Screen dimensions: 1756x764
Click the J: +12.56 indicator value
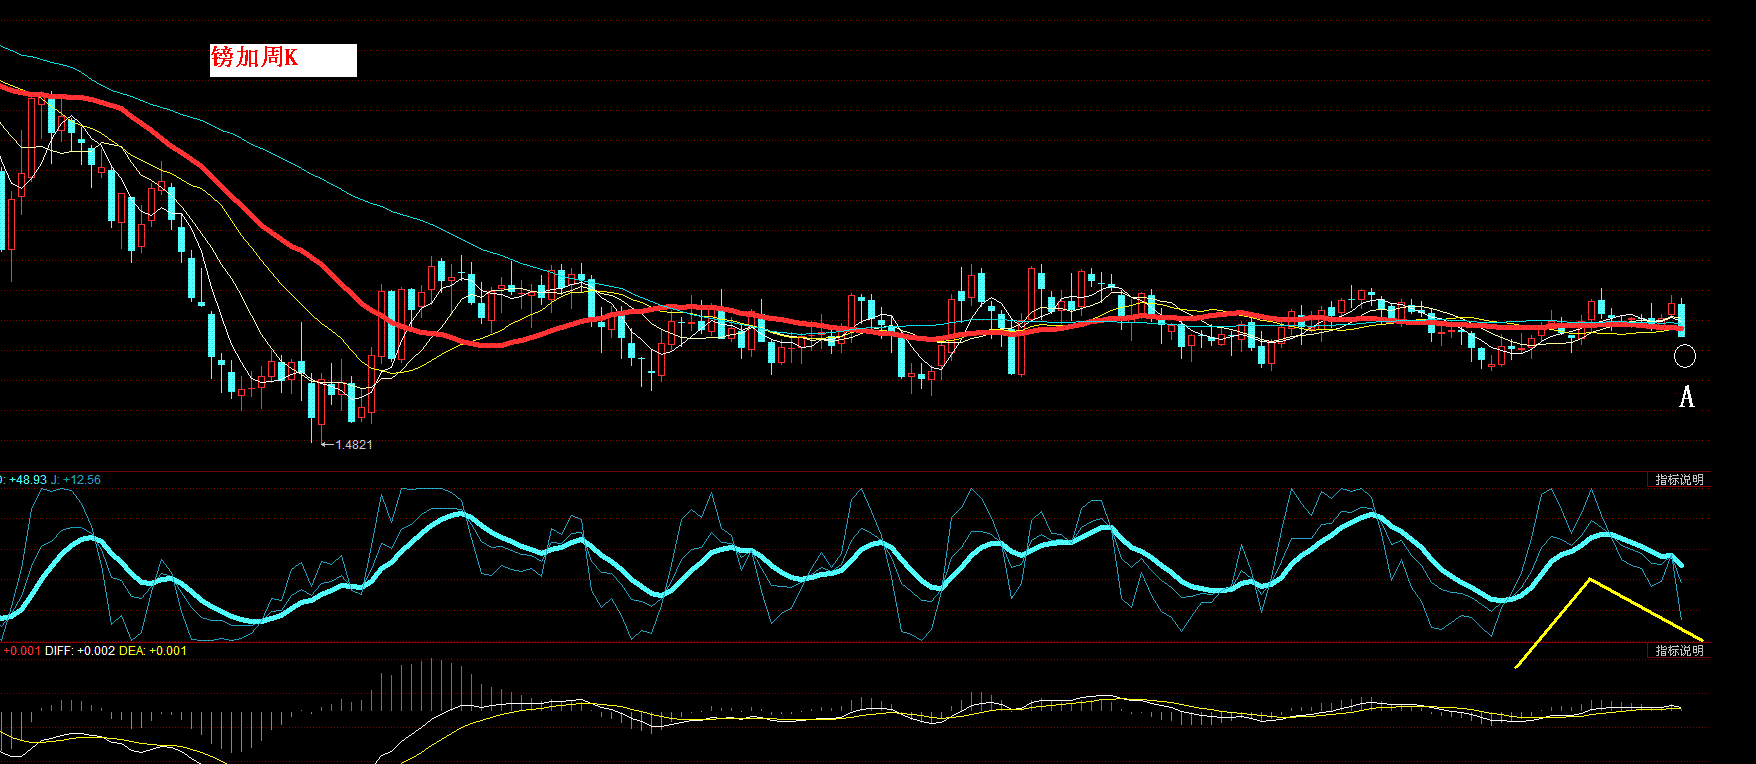tap(76, 480)
